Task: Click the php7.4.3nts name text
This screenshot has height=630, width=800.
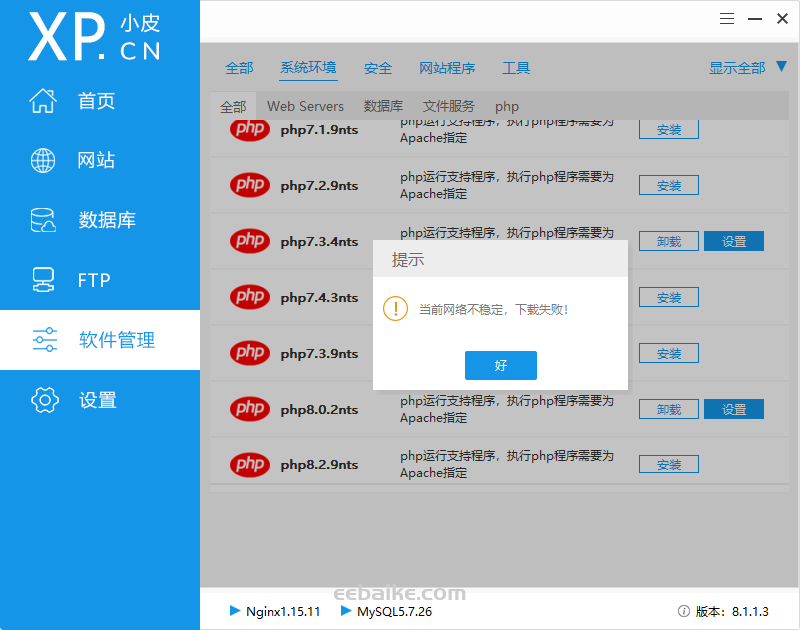Action: click(x=319, y=297)
